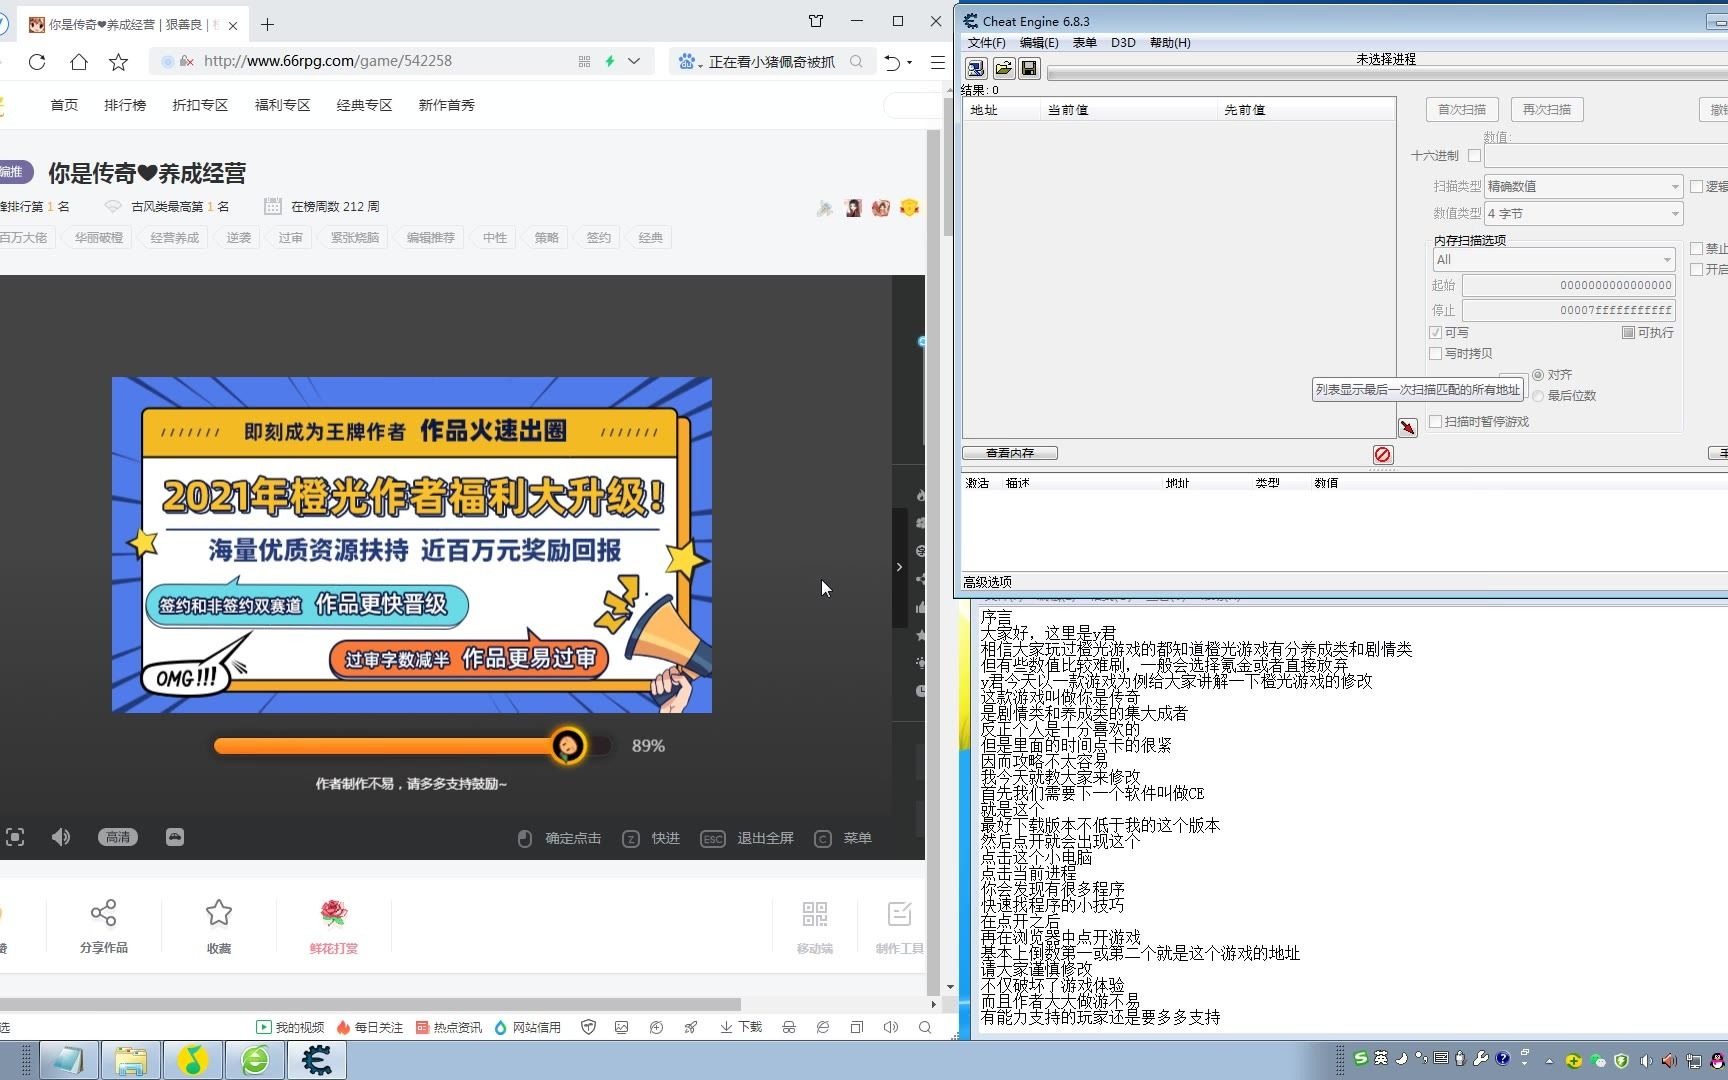Click the search magnifier icon in browser toolbar
The image size is (1728, 1080).
[856, 62]
